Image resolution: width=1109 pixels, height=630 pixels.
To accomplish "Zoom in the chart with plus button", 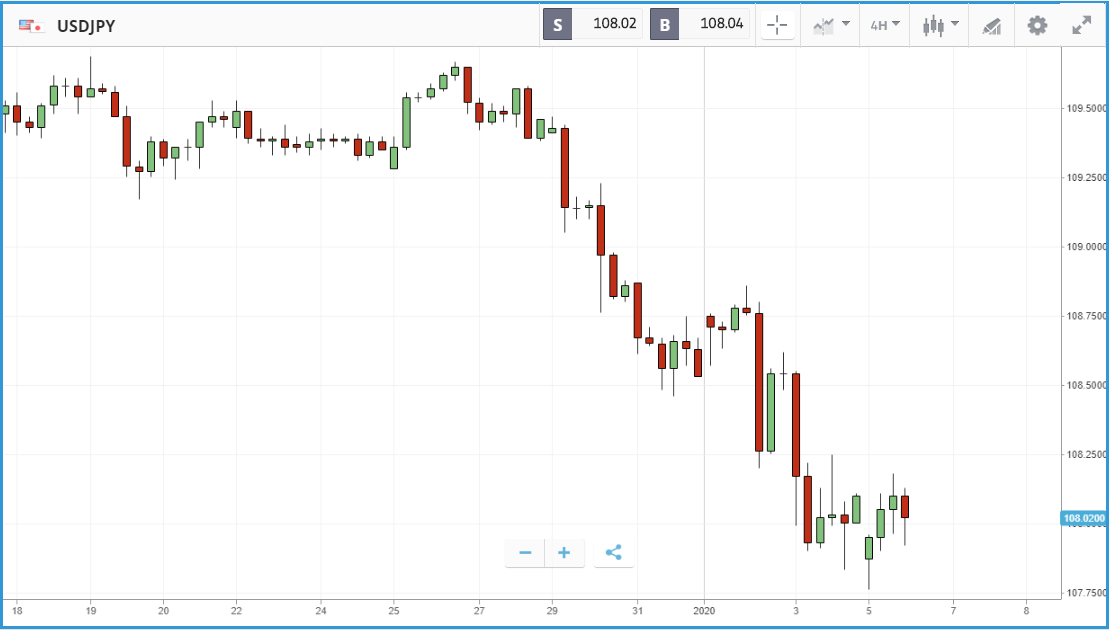I will tap(564, 552).
